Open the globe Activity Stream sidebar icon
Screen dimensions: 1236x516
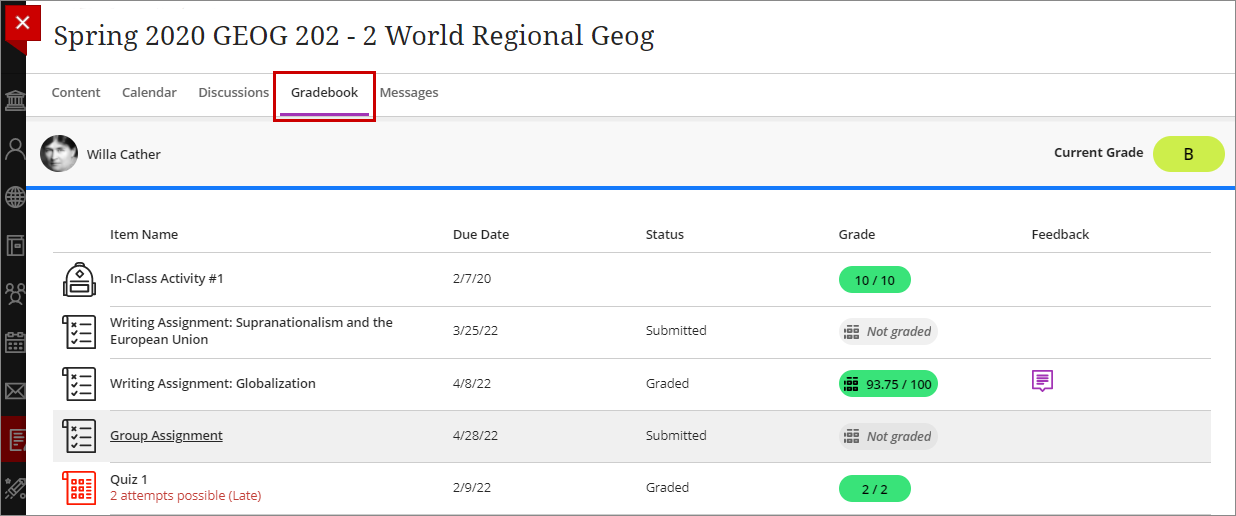(15, 197)
